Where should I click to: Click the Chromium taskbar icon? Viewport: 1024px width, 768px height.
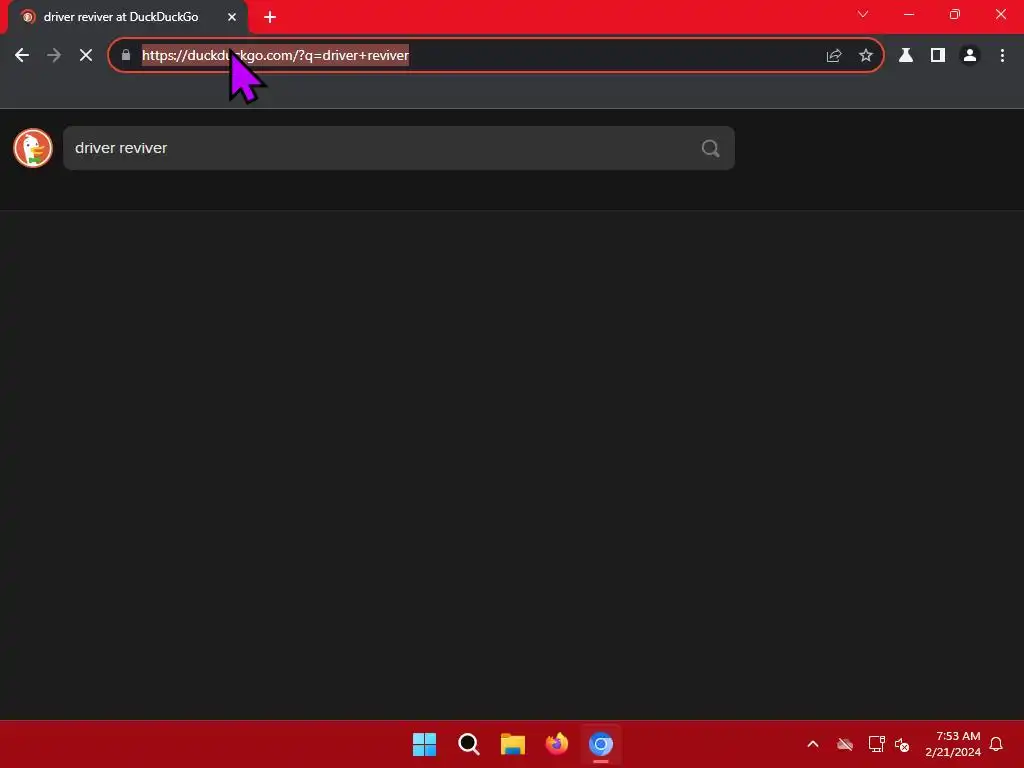[x=601, y=744]
